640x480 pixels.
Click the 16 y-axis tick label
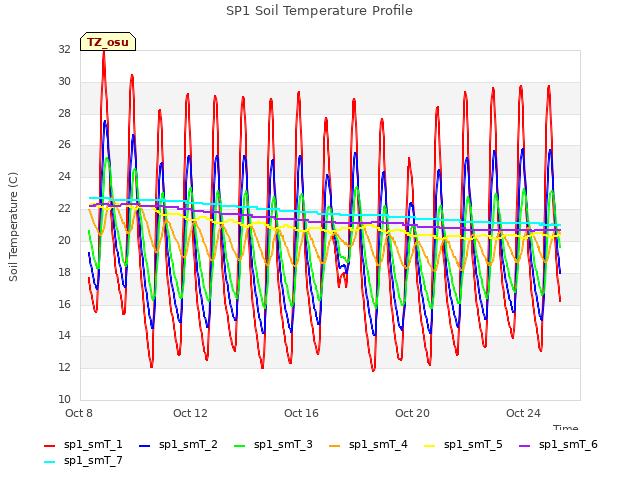pos(64,304)
